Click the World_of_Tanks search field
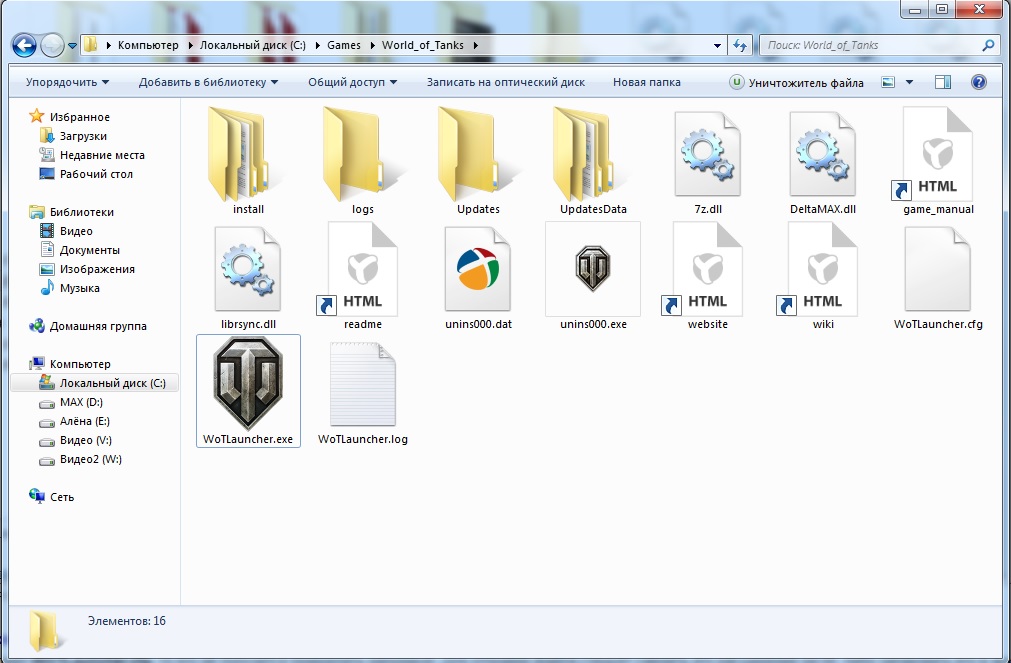 (x=870, y=45)
